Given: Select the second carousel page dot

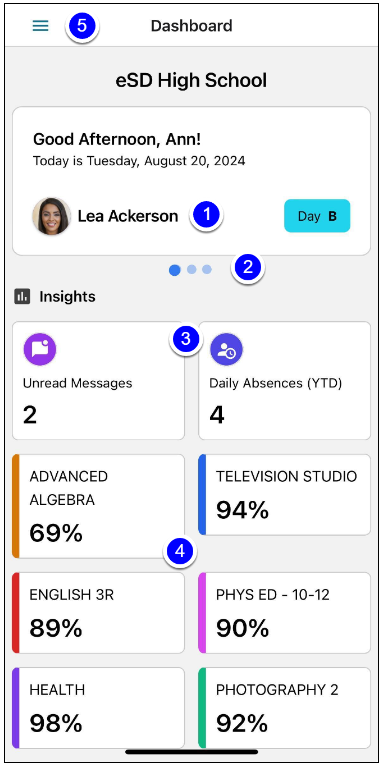Looking at the screenshot, I should click(x=192, y=269).
